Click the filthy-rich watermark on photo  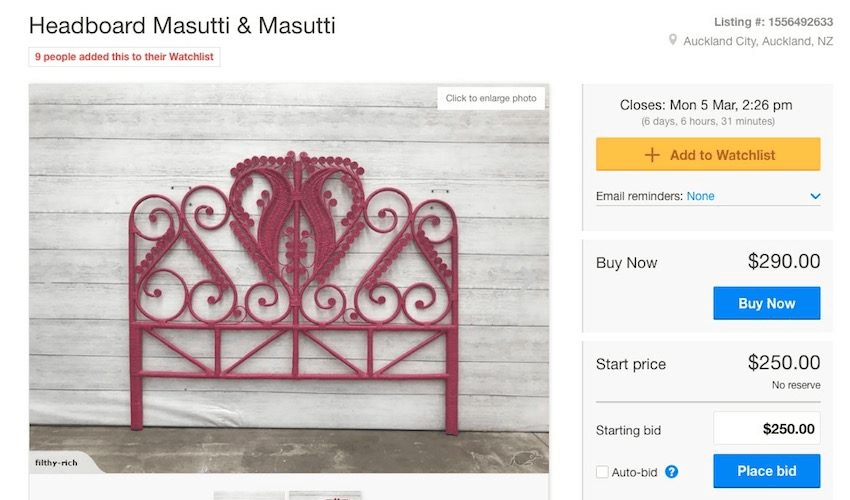[58, 462]
